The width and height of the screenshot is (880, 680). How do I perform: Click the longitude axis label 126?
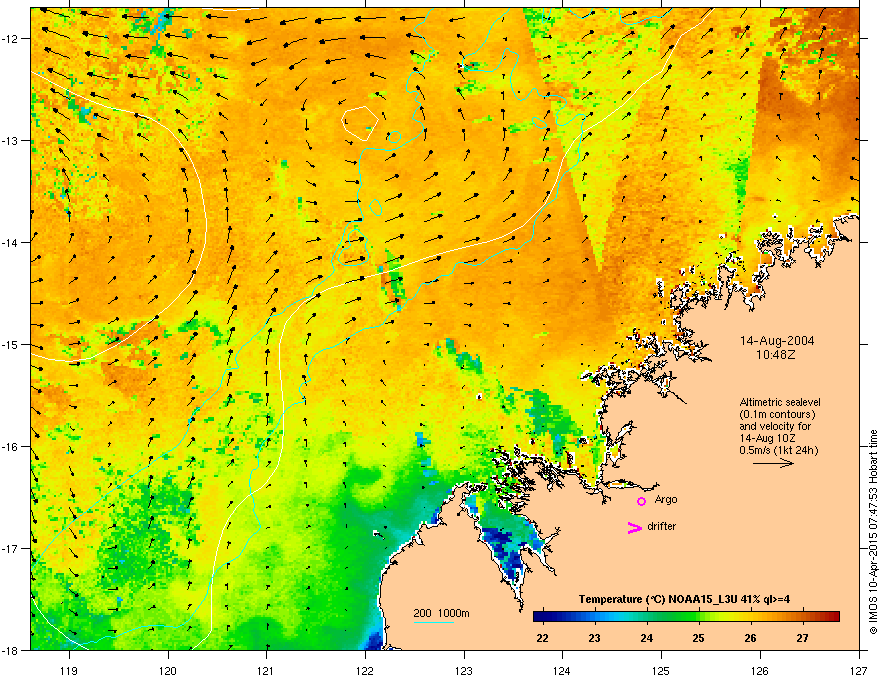click(x=760, y=671)
